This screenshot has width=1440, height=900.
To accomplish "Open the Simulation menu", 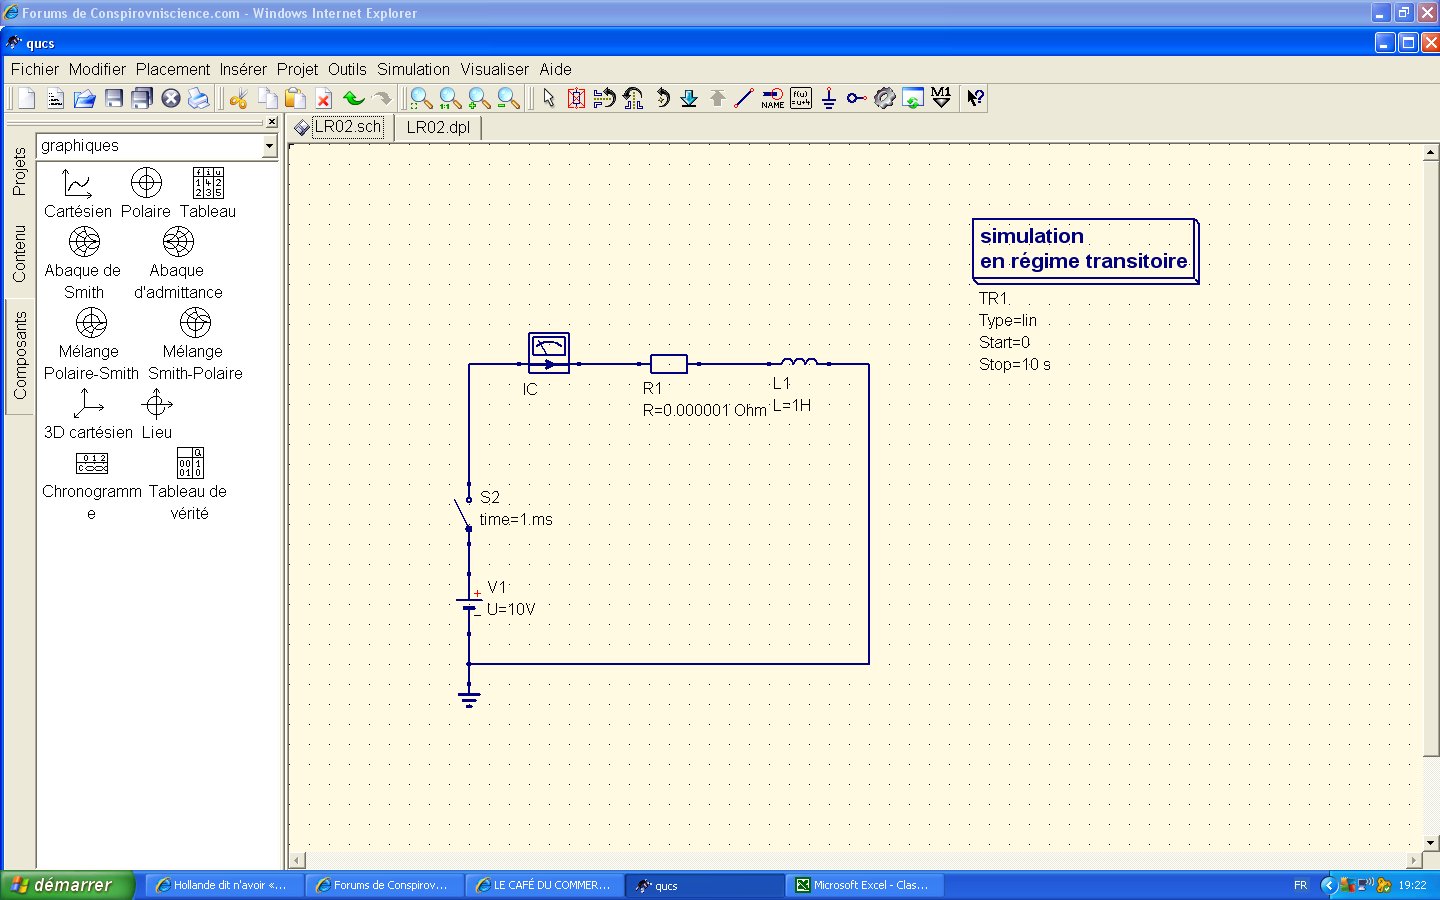I will click(x=413, y=69).
